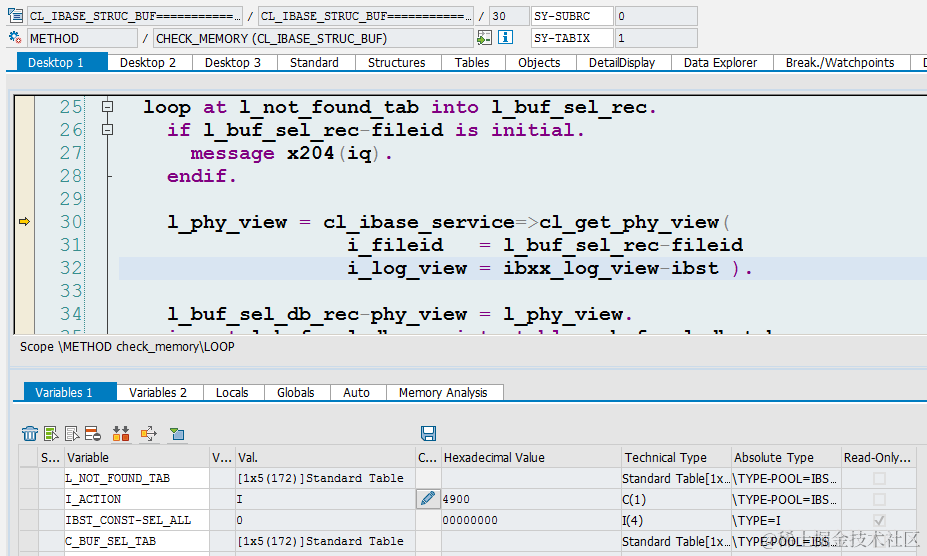Click the gears icon beside METHOD field

[x=15, y=38]
